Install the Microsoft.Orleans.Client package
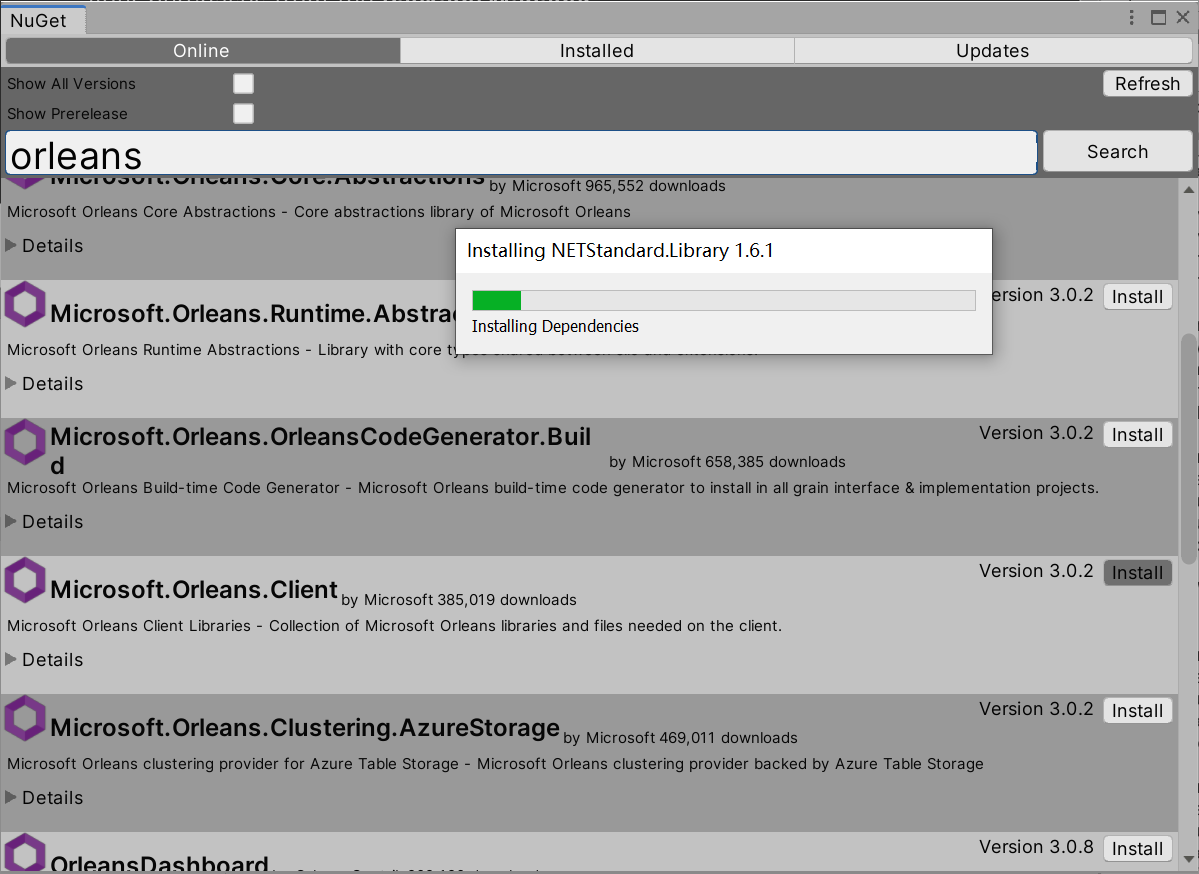 [1137, 572]
